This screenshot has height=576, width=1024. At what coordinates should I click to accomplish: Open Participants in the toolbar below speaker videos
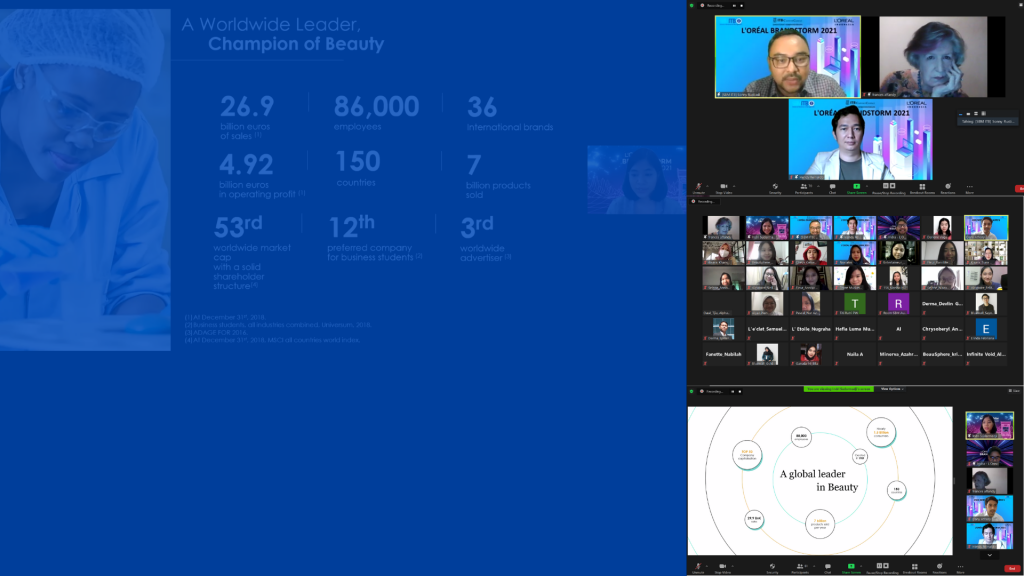tap(802, 187)
